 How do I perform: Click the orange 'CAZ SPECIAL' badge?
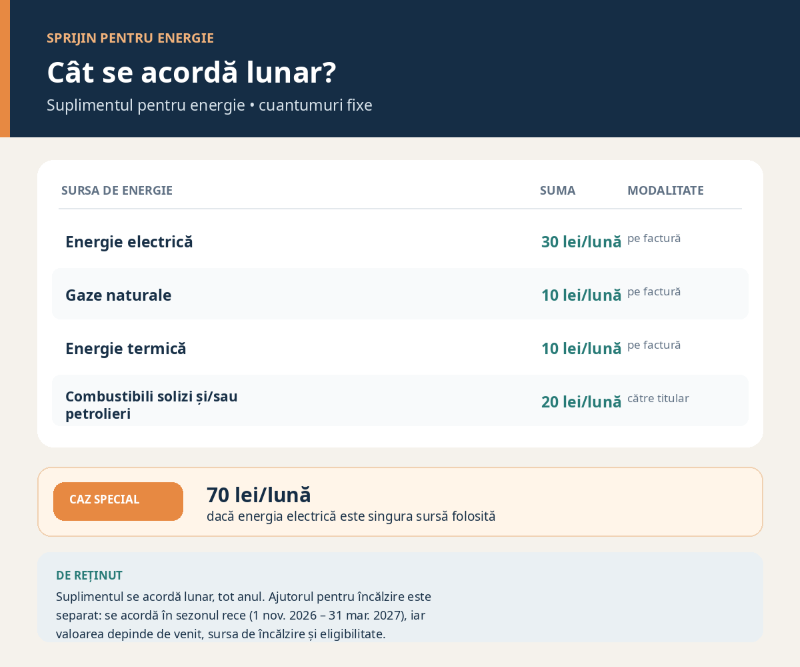tap(118, 501)
